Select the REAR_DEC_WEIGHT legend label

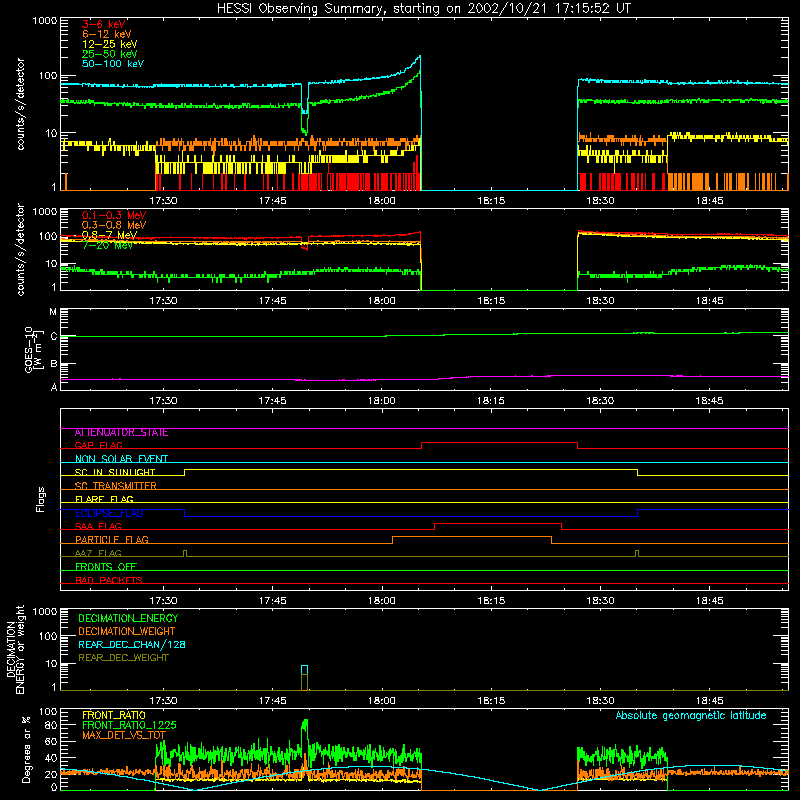(123, 658)
